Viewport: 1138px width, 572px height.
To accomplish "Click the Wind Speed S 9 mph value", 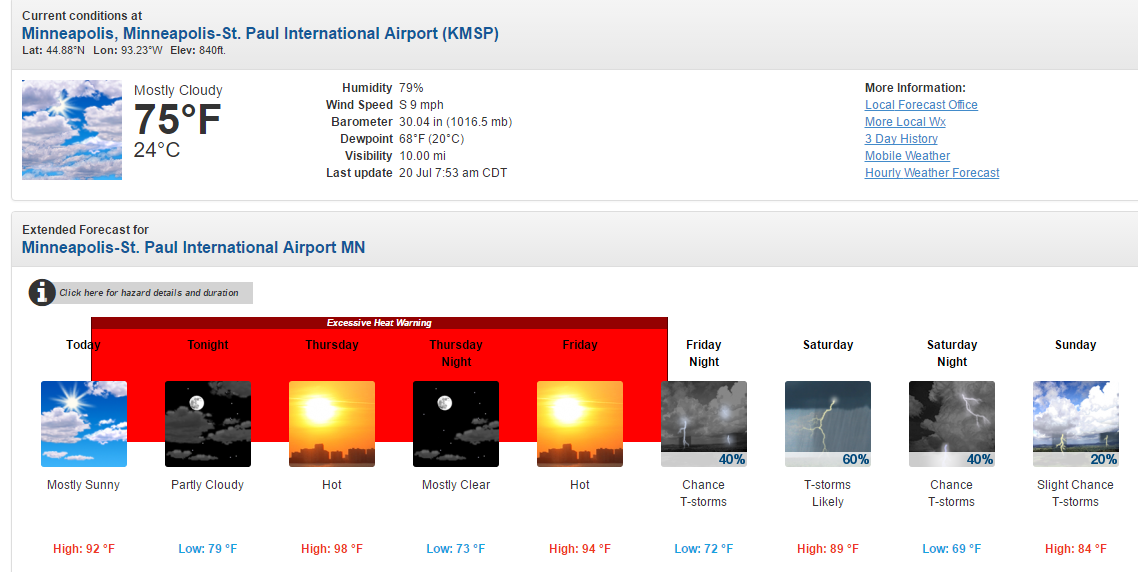I will coord(421,105).
